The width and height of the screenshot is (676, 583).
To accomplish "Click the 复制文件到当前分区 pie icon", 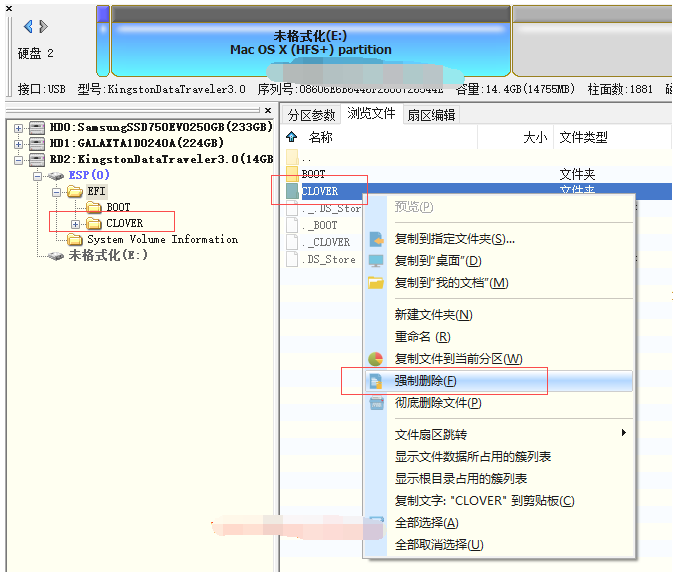I will 376,359.
